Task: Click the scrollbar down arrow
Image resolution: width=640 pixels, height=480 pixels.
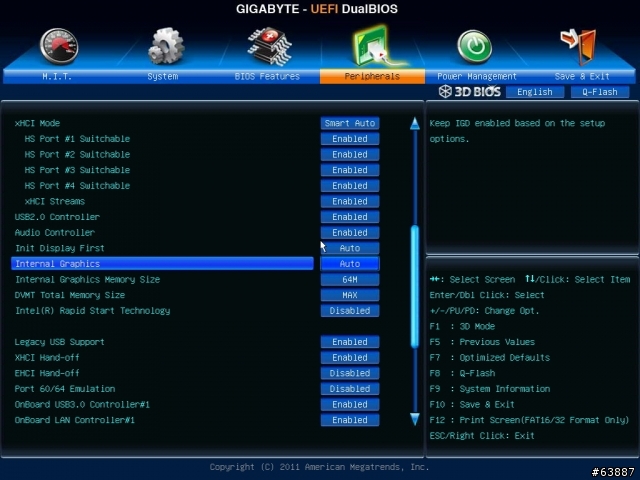Action: pyautogui.click(x=415, y=419)
